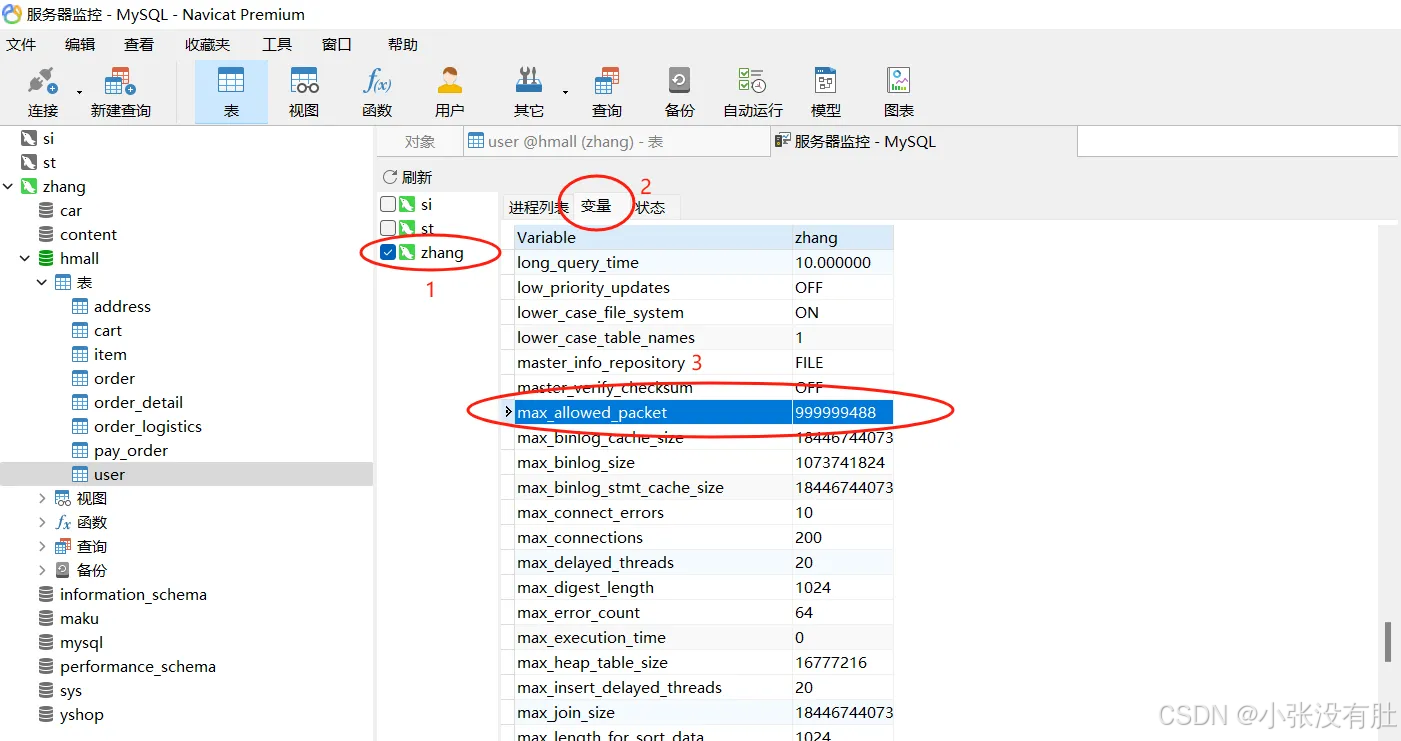
Task: Collapse the zhang connection node
Action: [x=9, y=187]
